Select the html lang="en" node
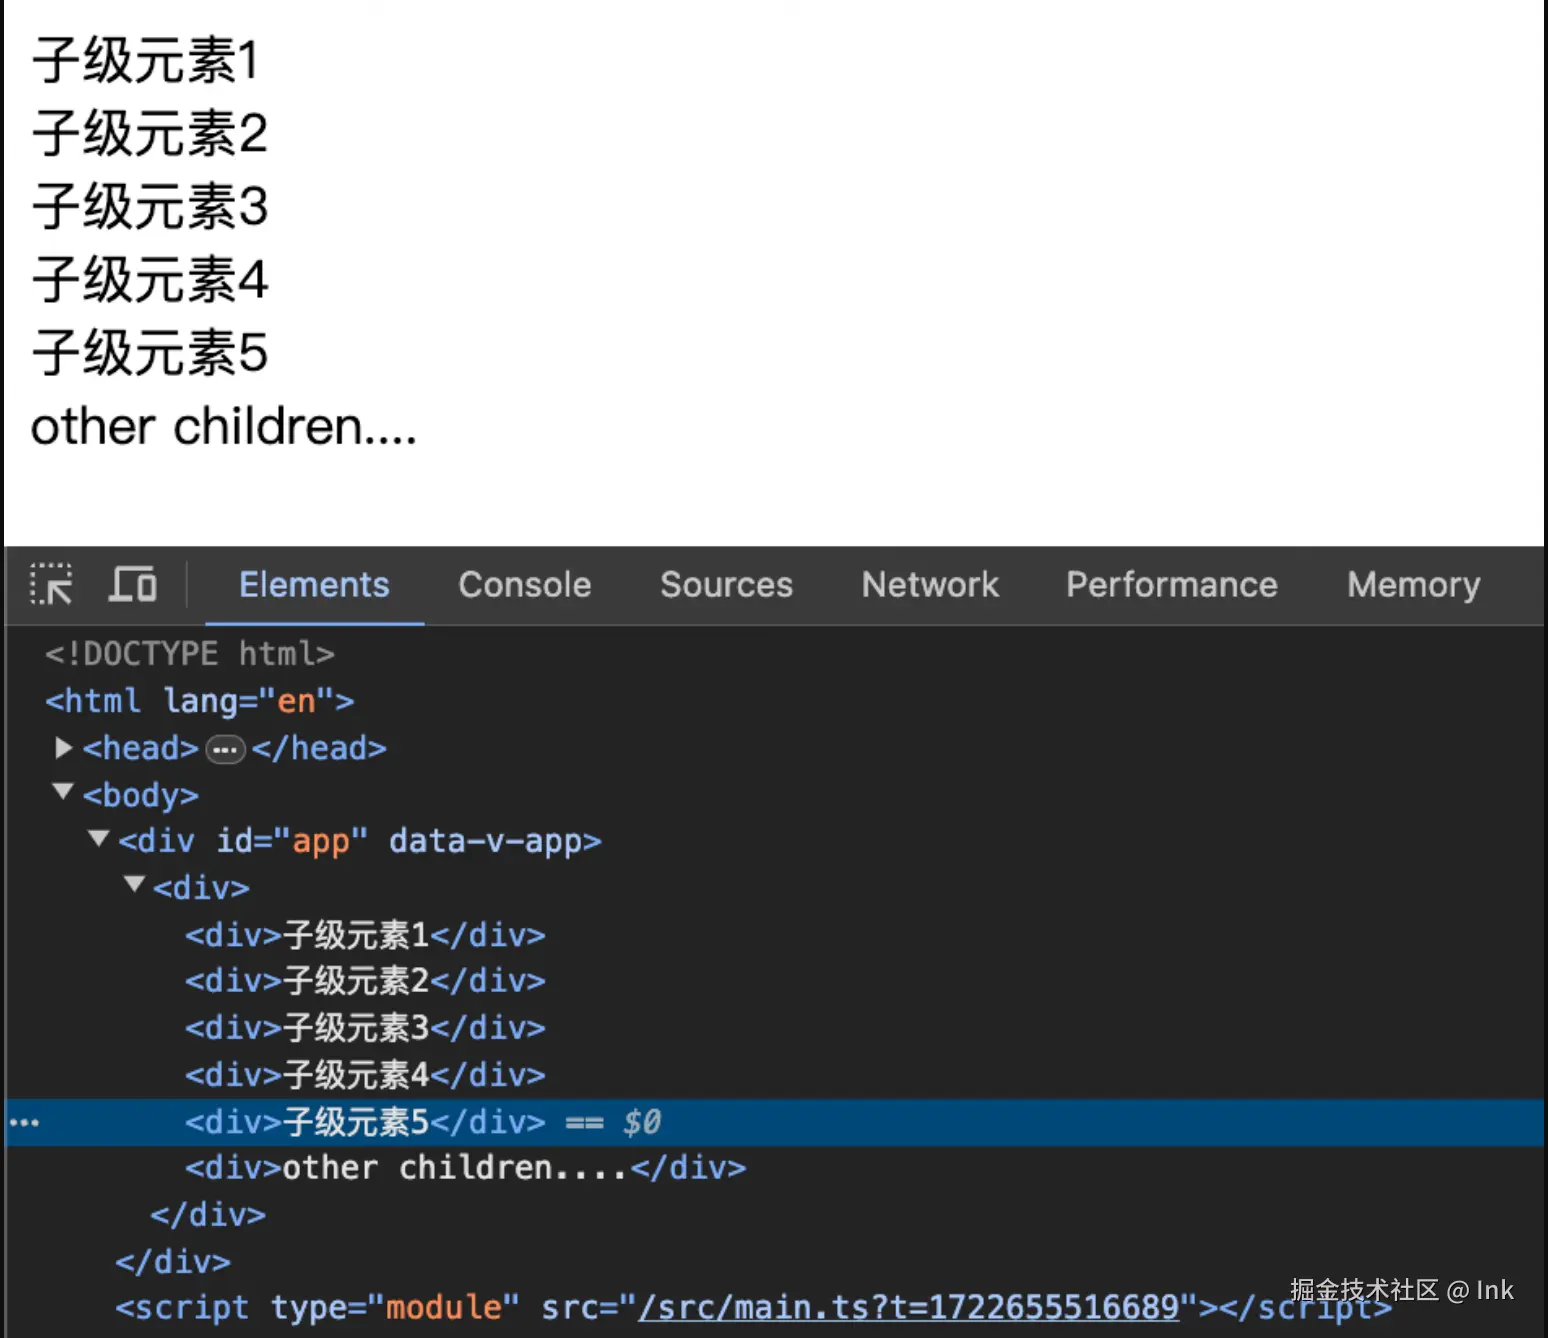This screenshot has width=1548, height=1338. pos(199,701)
